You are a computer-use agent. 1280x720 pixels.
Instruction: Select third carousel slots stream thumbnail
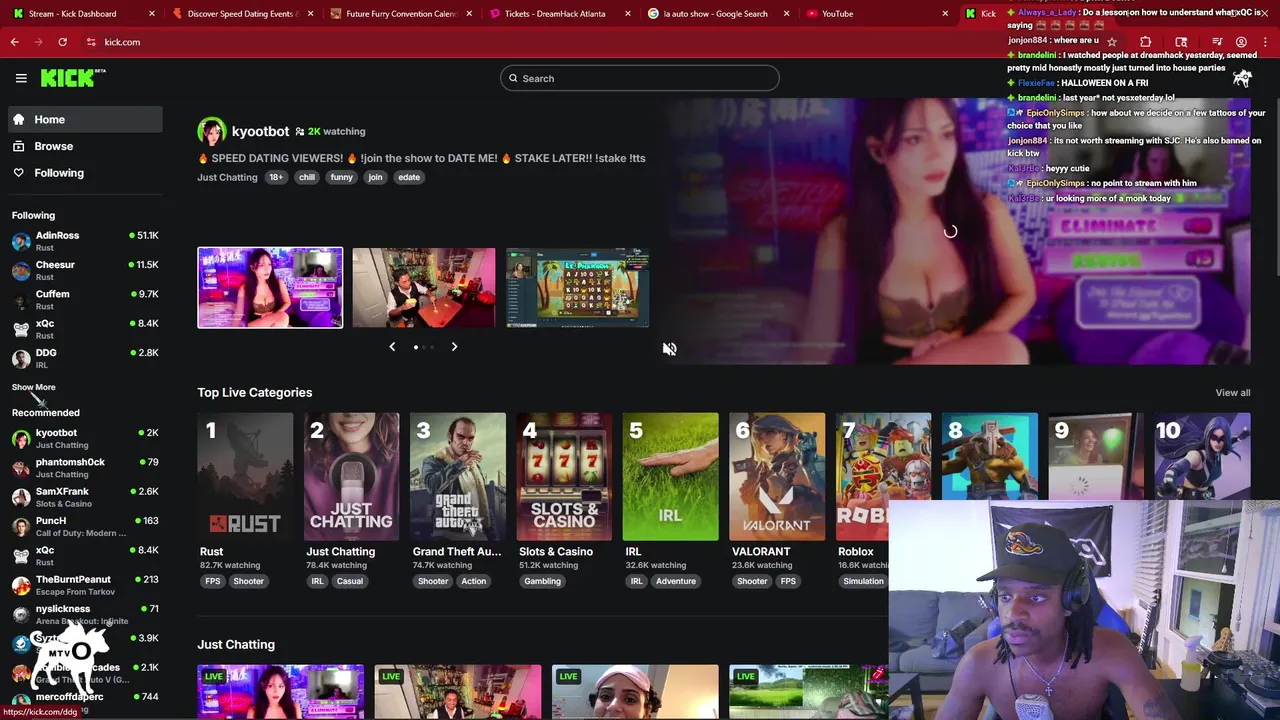point(577,288)
